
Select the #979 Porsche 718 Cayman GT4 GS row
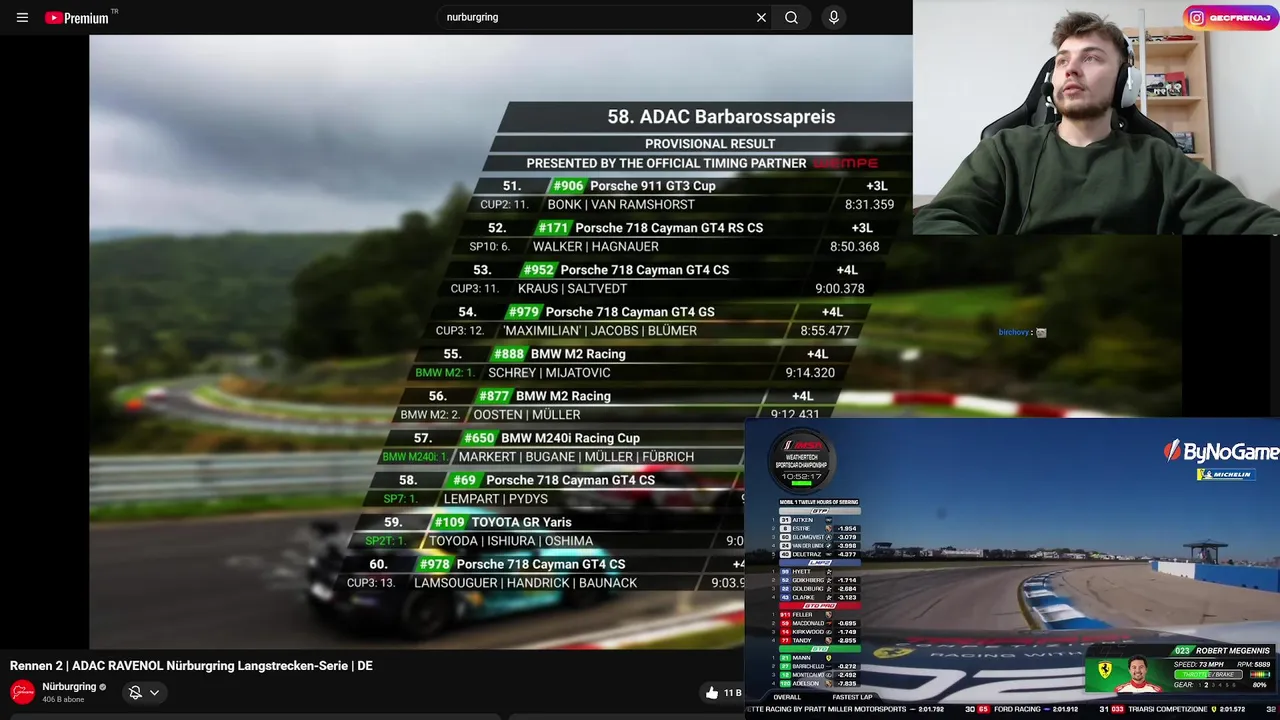(x=645, y=312)
